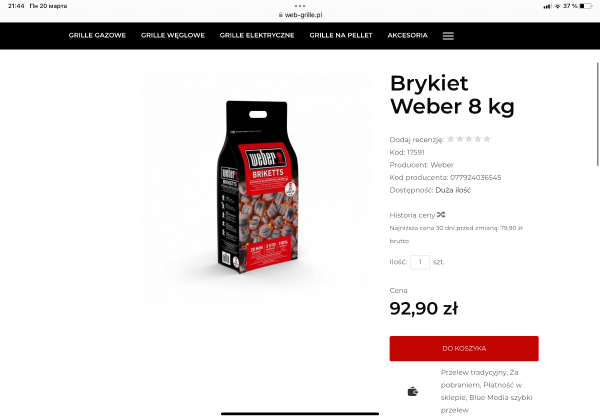Rate product with third star
This screenshot has height=419, width=600.
[x=469, y=139]
